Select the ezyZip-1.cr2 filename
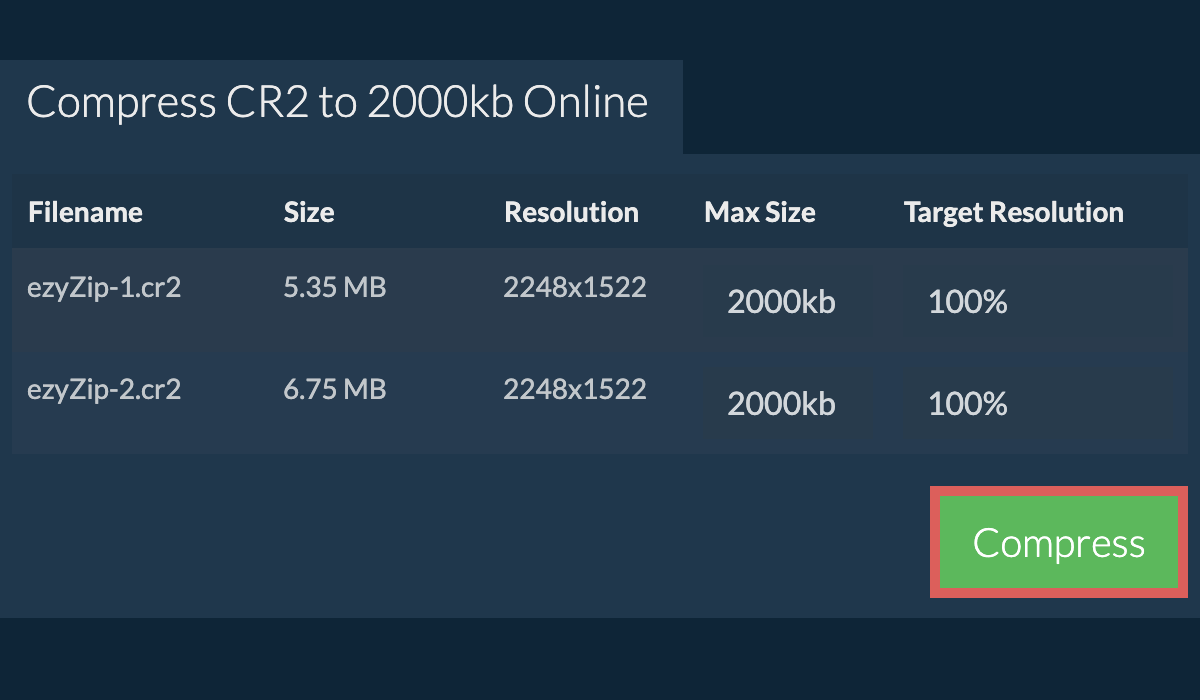1200x700 pixels. pyautogui.click(x=104, y=288)
